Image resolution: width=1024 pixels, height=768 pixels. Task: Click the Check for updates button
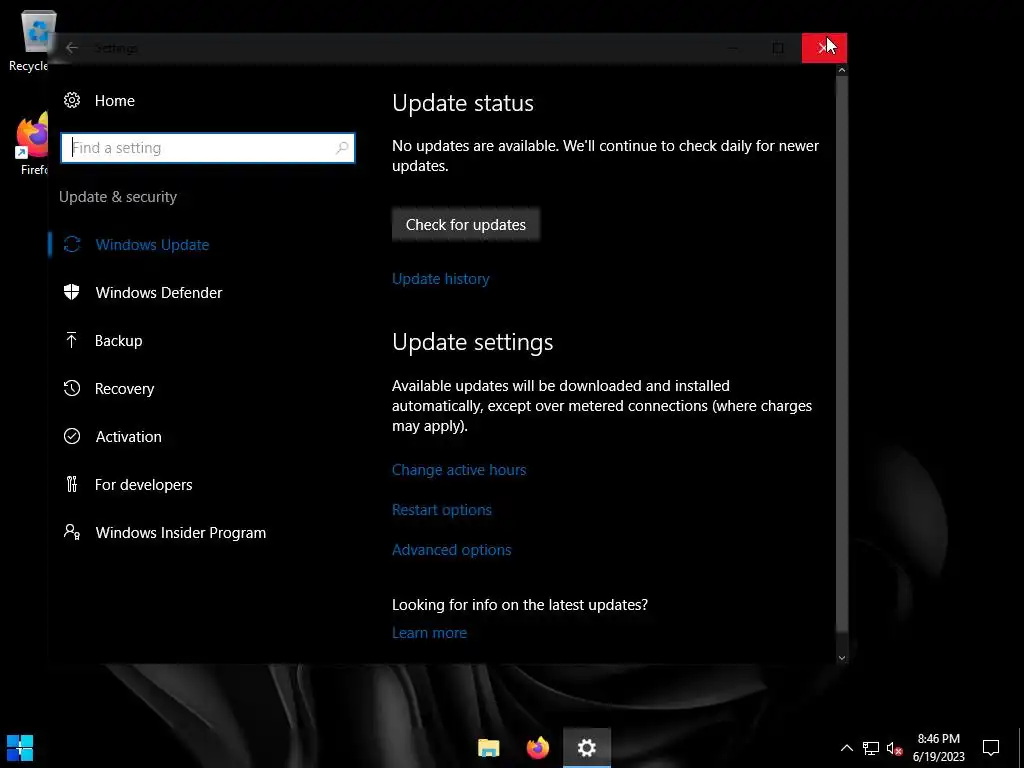point(466,225)
